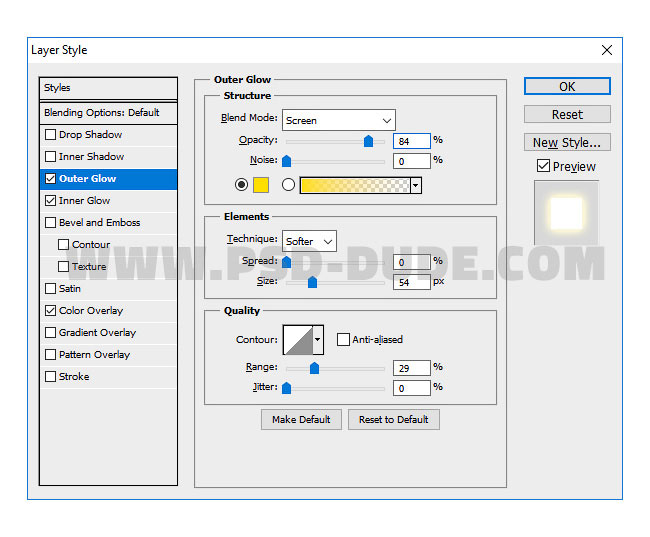
Task: Click the yellow-to-transparent gradient bar
Action: [x=355, y=185]
